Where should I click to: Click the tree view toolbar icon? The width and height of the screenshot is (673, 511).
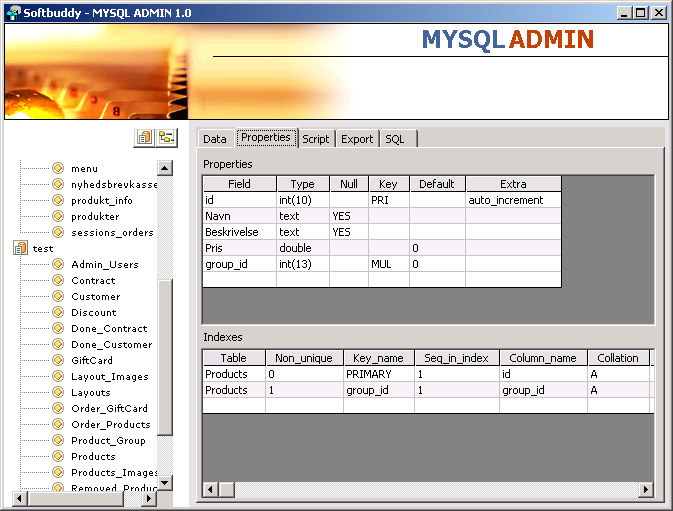pos(165,138)
